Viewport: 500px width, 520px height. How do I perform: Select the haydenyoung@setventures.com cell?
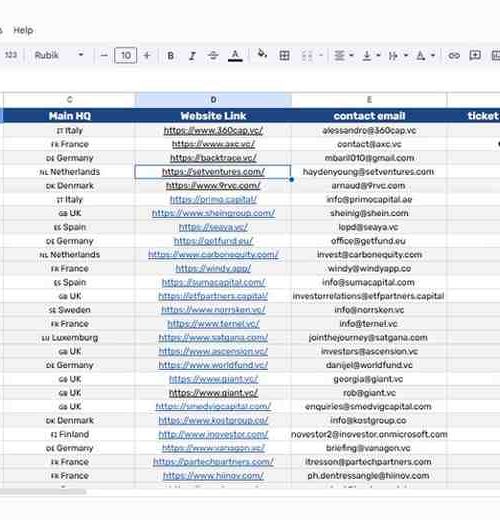[x=369, y=172]
